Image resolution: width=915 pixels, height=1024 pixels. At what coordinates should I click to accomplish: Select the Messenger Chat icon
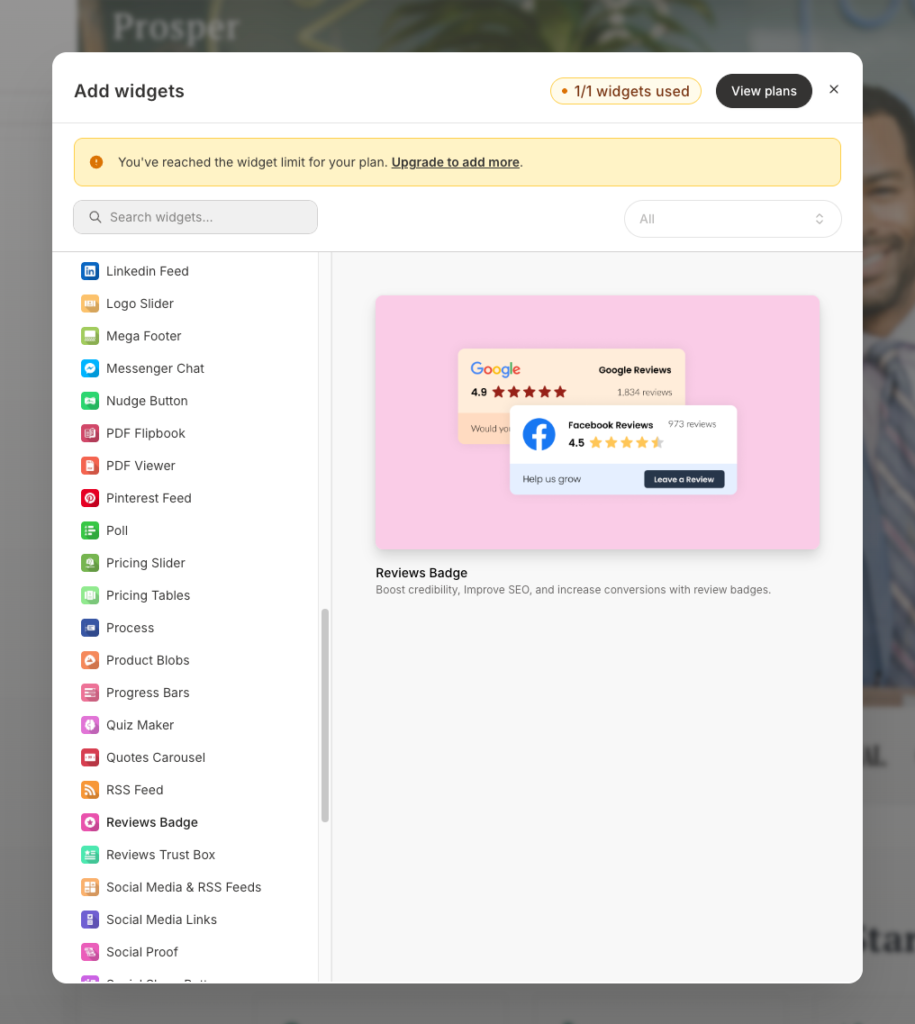[89, 368]
